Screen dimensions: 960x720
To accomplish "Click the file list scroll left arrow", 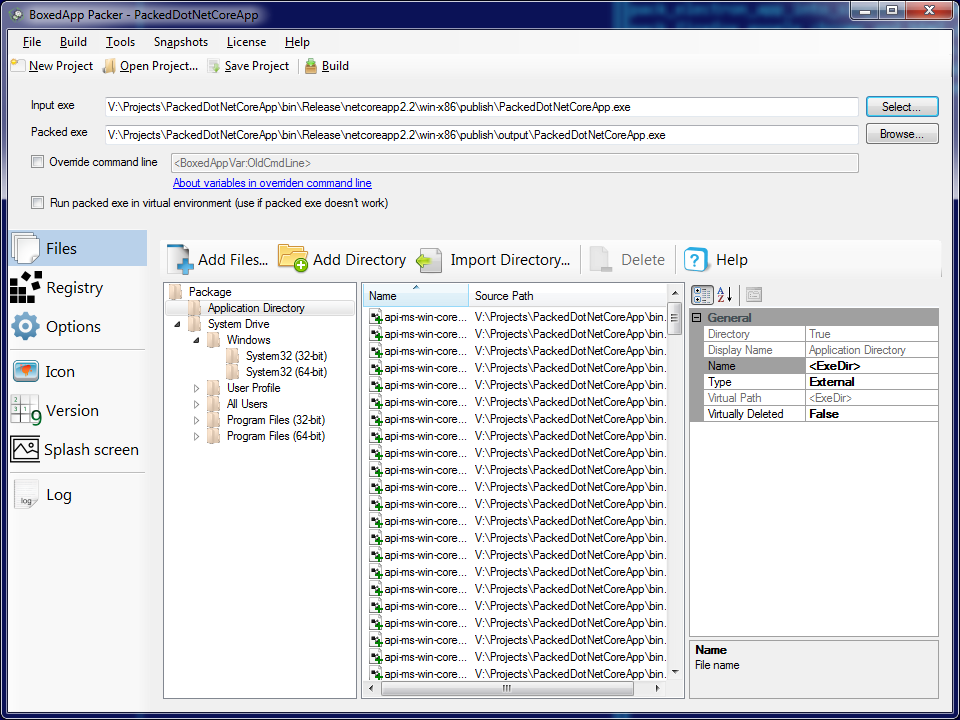I will coord(371,688).
